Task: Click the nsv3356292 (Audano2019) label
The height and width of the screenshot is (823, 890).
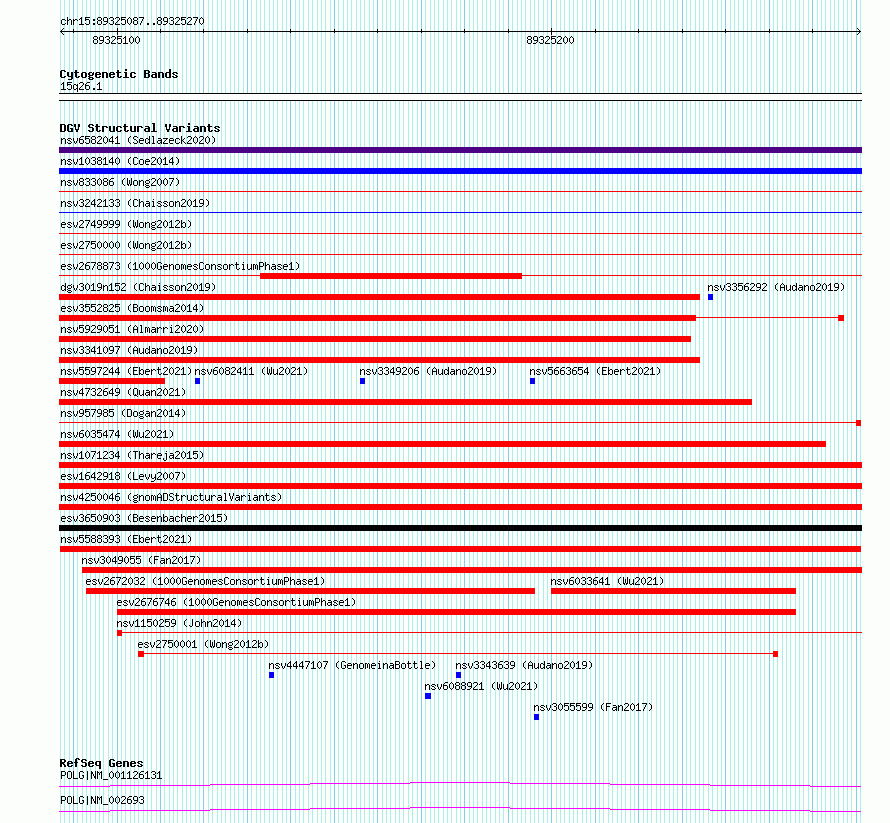Action: pos(776,287)
